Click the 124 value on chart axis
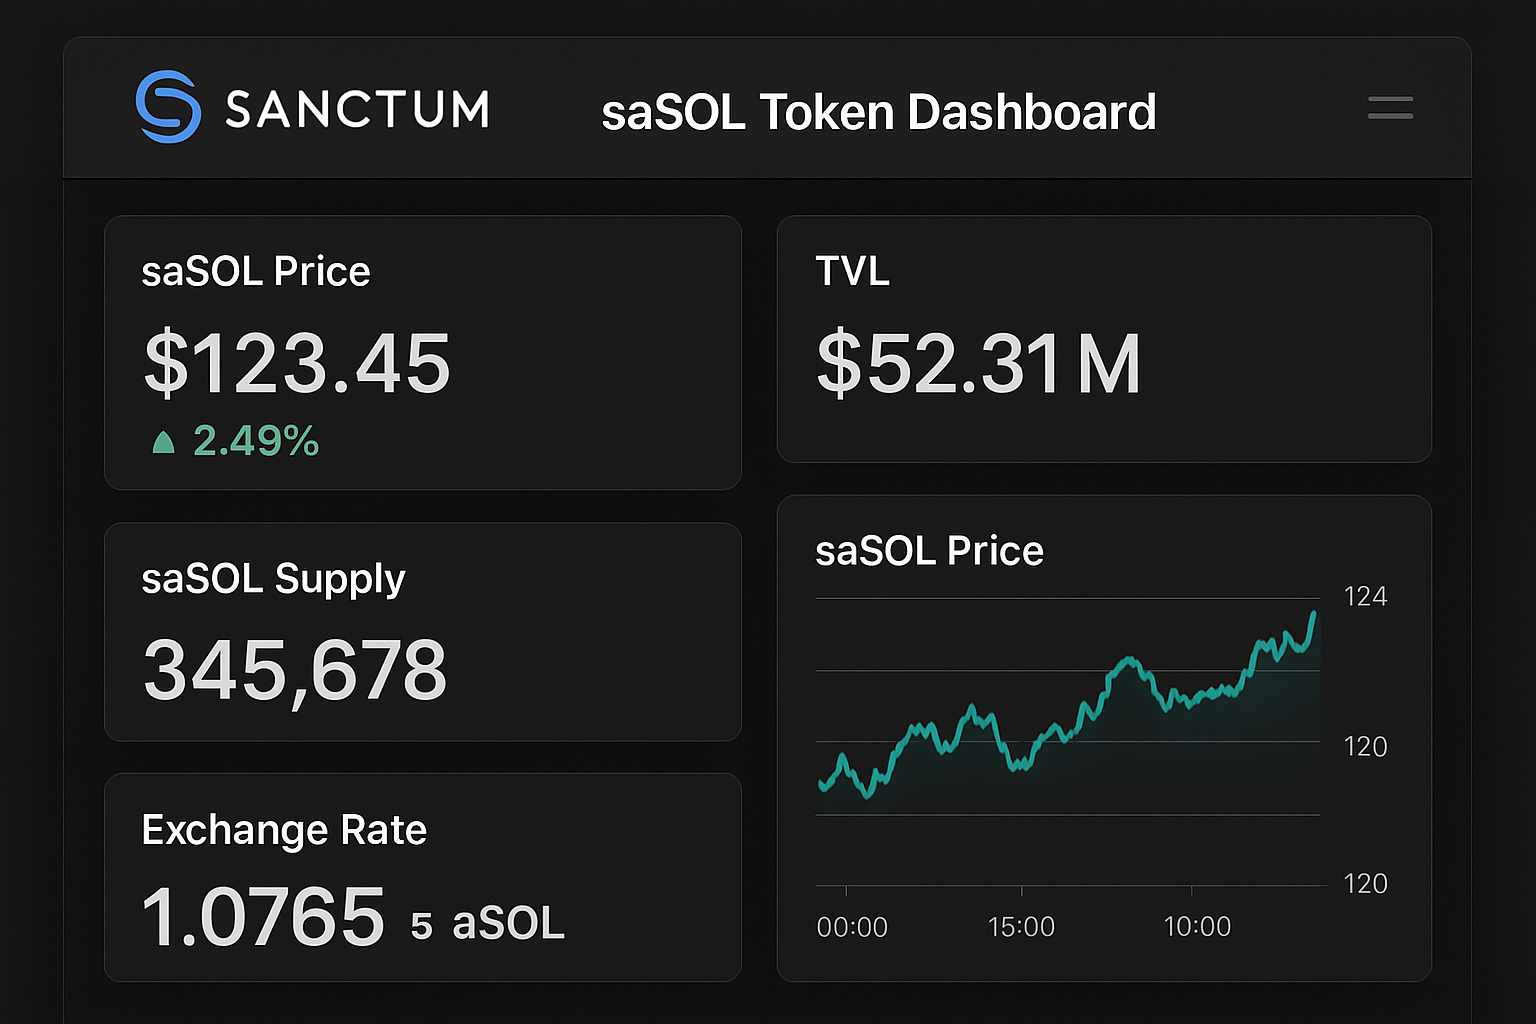 point(1366,596)
